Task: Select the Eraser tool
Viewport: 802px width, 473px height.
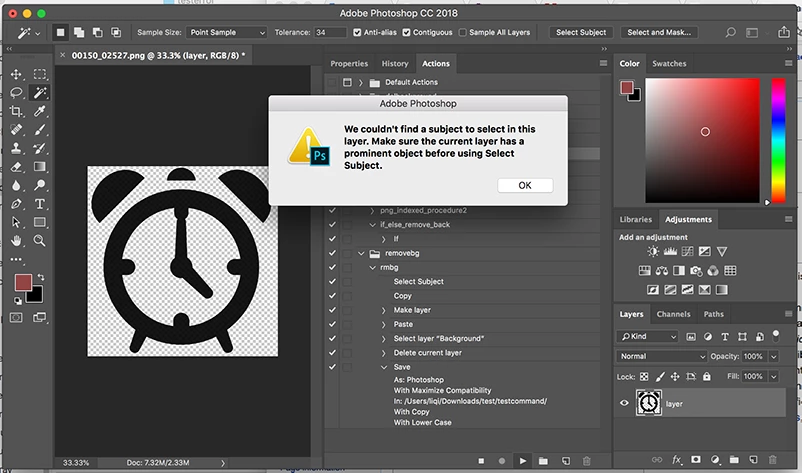Action: 16,167
